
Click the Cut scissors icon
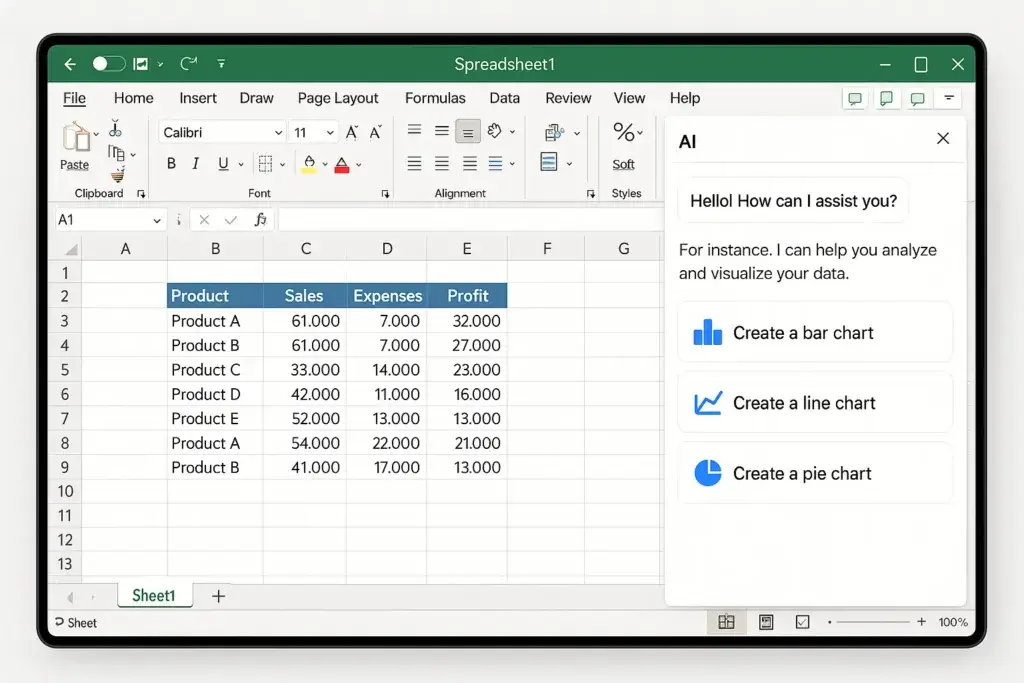click(x=115, y=129)
